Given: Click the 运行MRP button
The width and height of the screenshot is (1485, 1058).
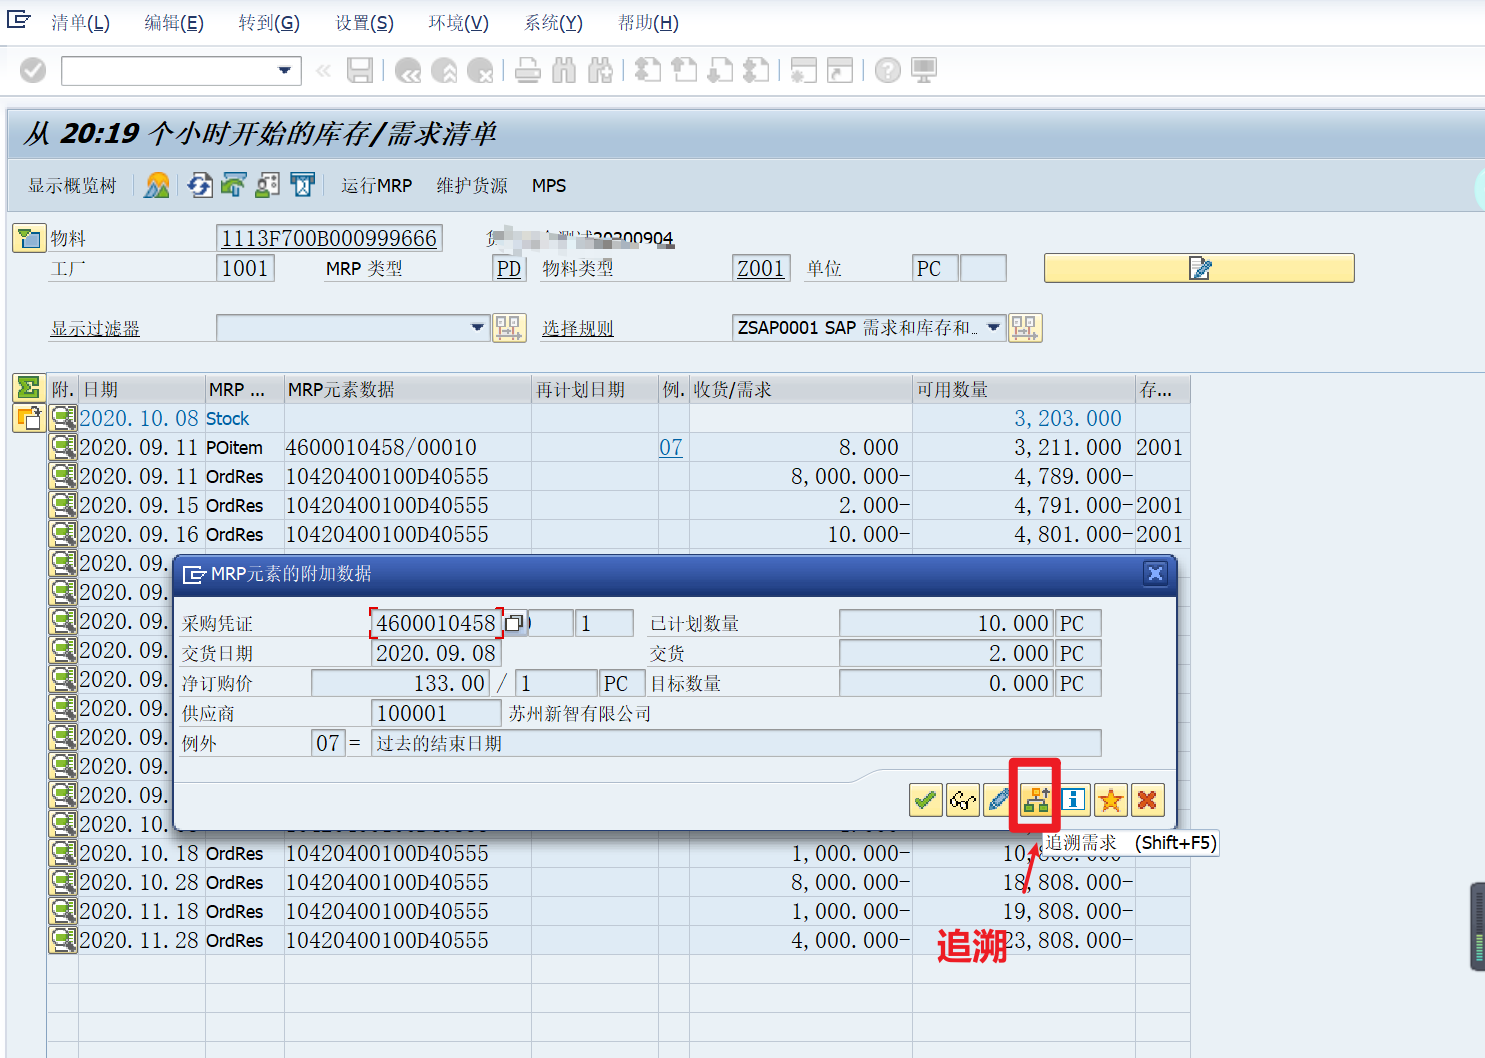Looking at the screenshot, I should [377, 186].
